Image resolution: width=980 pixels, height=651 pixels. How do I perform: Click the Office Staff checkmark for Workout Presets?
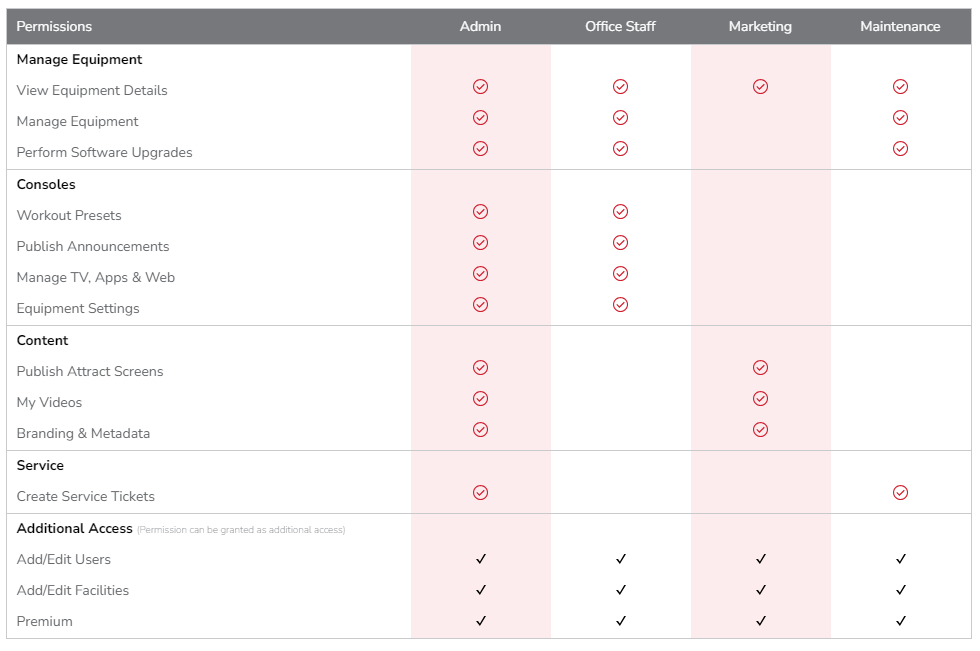coord(620,211)
